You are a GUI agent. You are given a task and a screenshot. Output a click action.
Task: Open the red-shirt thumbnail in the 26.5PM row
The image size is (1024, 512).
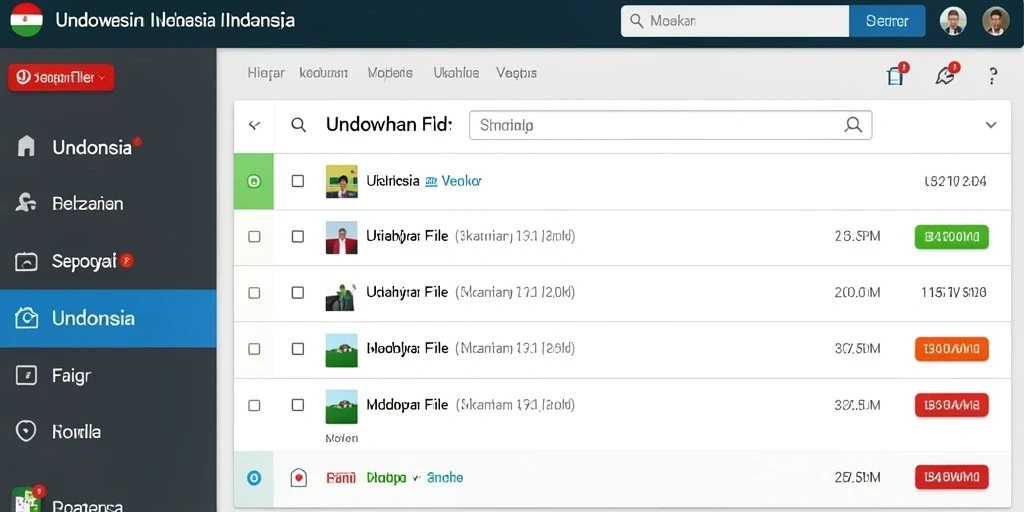pos(342,237)
